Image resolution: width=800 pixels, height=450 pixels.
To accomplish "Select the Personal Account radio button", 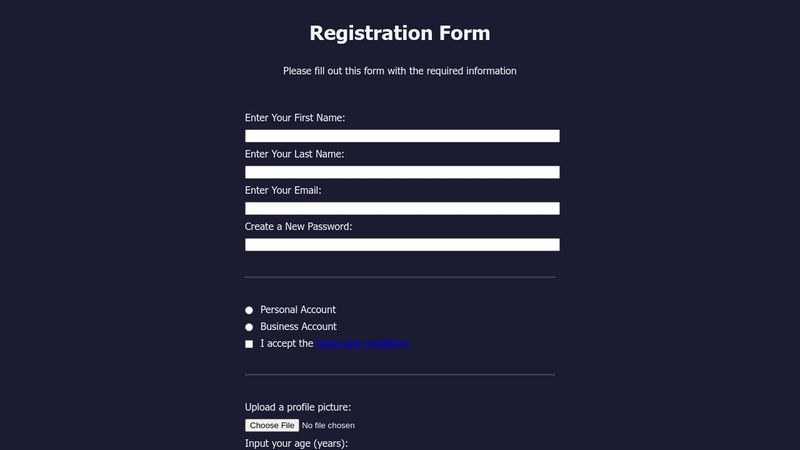I will [249, 310].
